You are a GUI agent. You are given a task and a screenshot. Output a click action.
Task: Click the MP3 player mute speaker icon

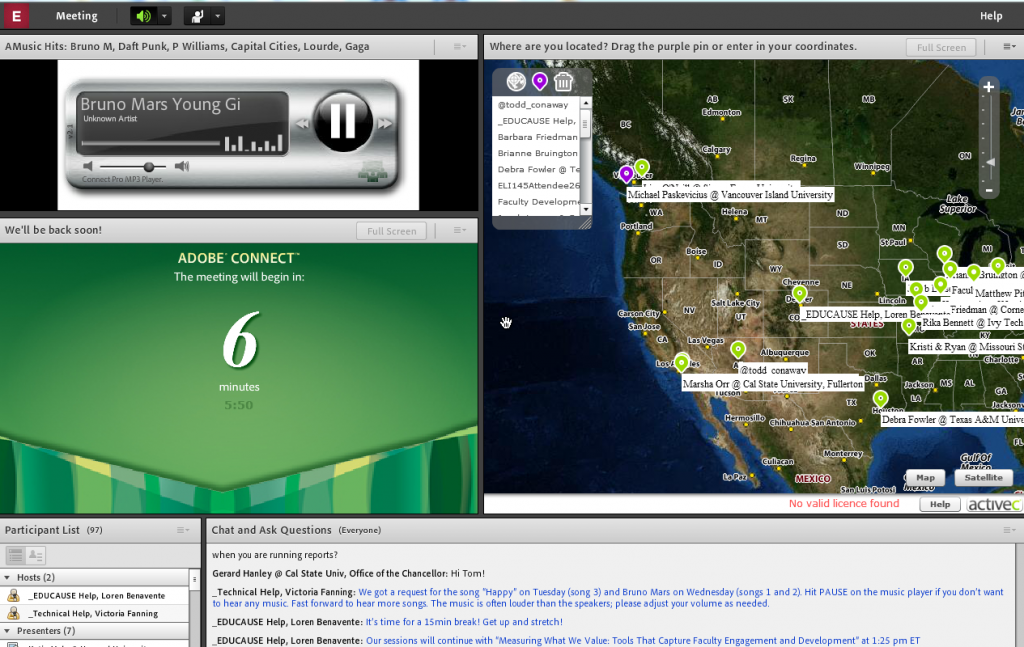pyautogui.click(x=88, y=166)
